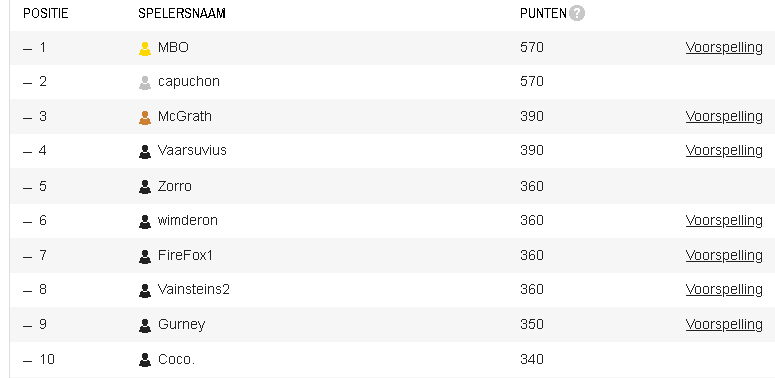Screen dimensions: 775x378
Task: Click the SPELERSNAAM column header
Action: (181, 14)
